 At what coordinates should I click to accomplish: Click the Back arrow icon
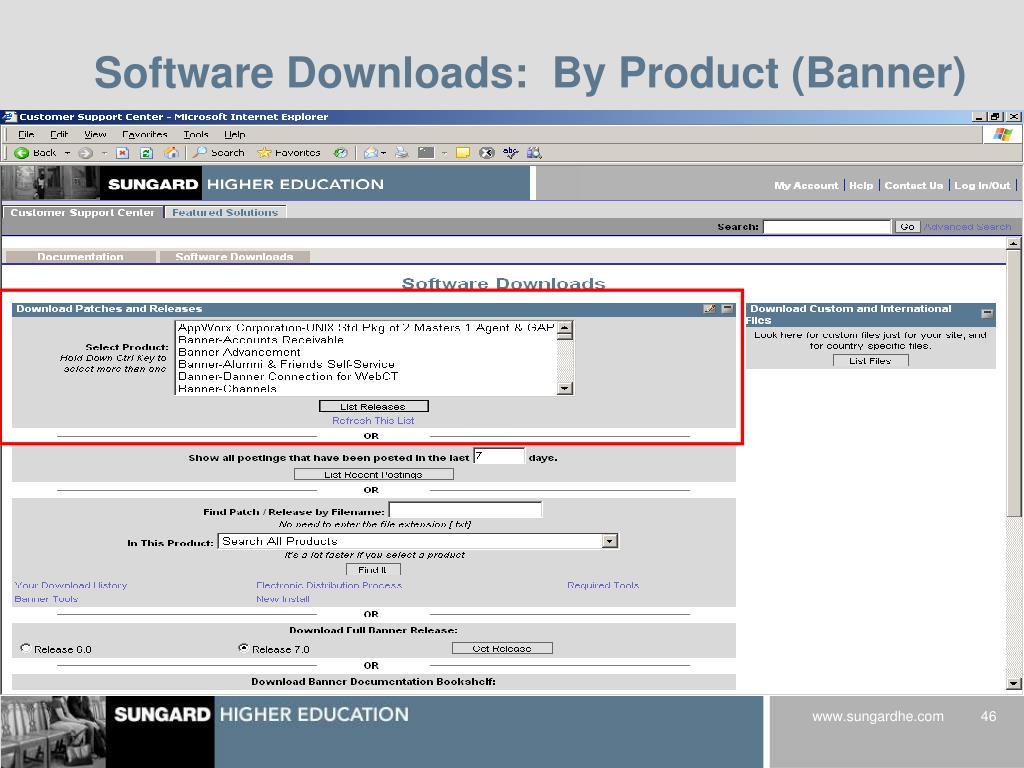tap(22, 153)
